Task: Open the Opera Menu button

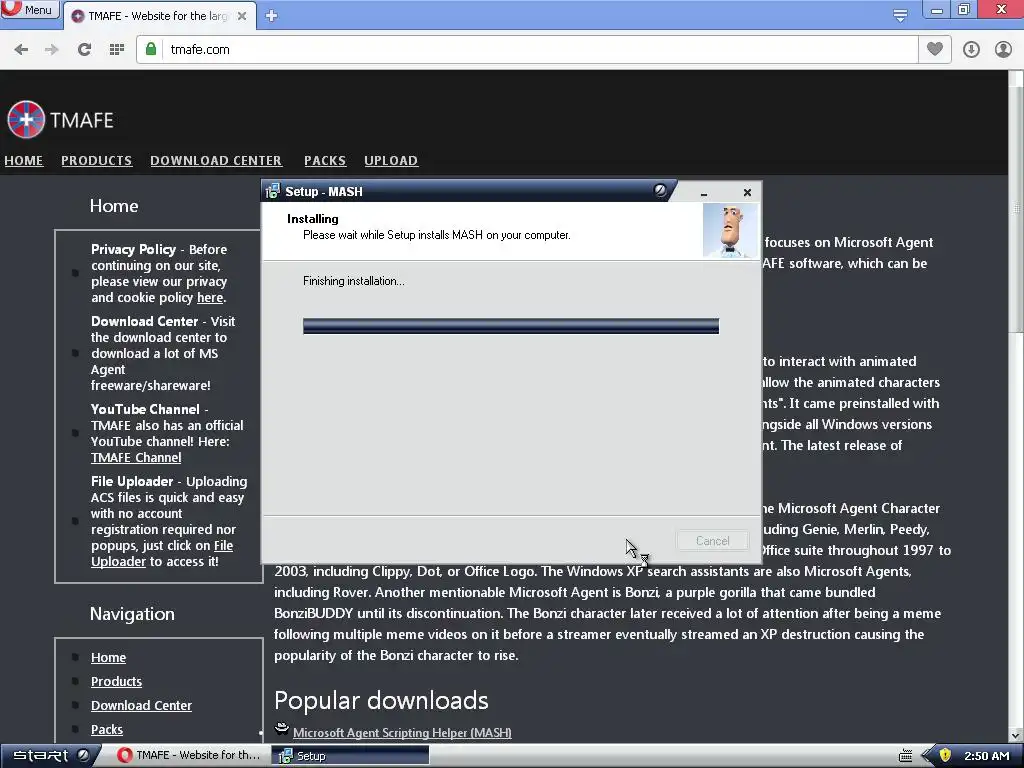Action: point(29,9)
